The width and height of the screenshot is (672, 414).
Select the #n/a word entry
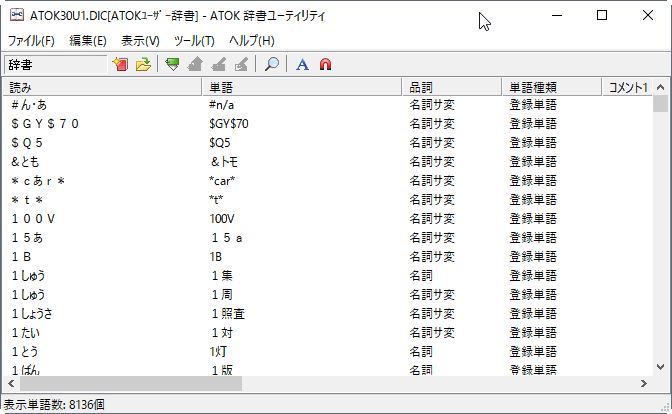pos(221,105)
